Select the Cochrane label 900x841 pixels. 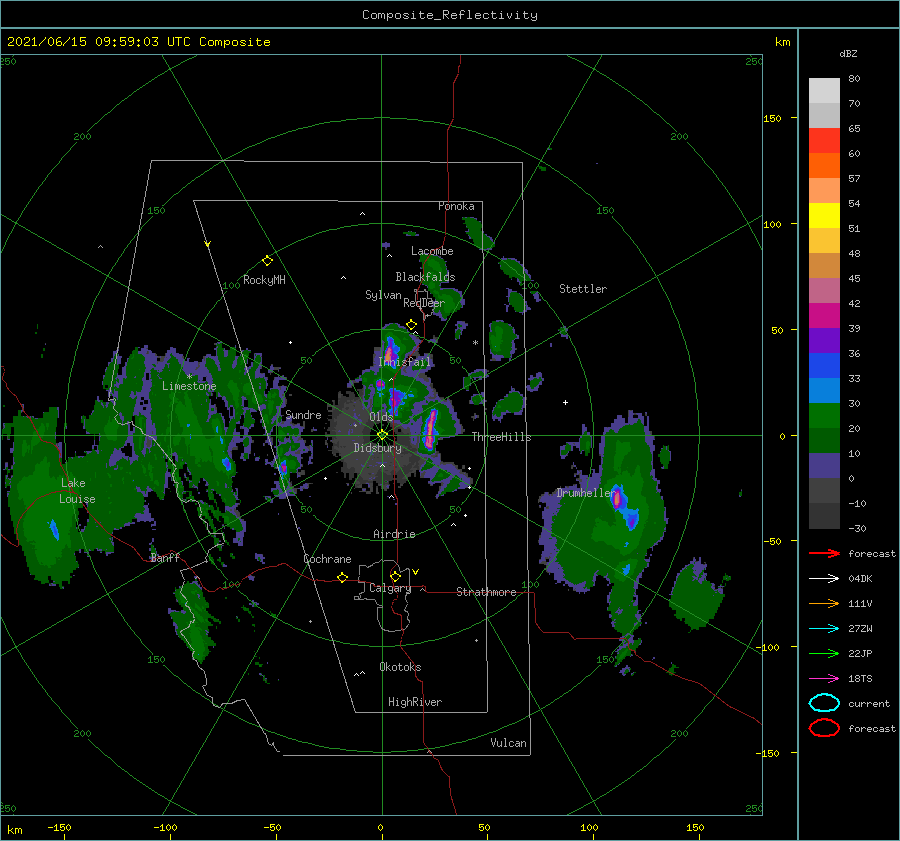[327, 559]
